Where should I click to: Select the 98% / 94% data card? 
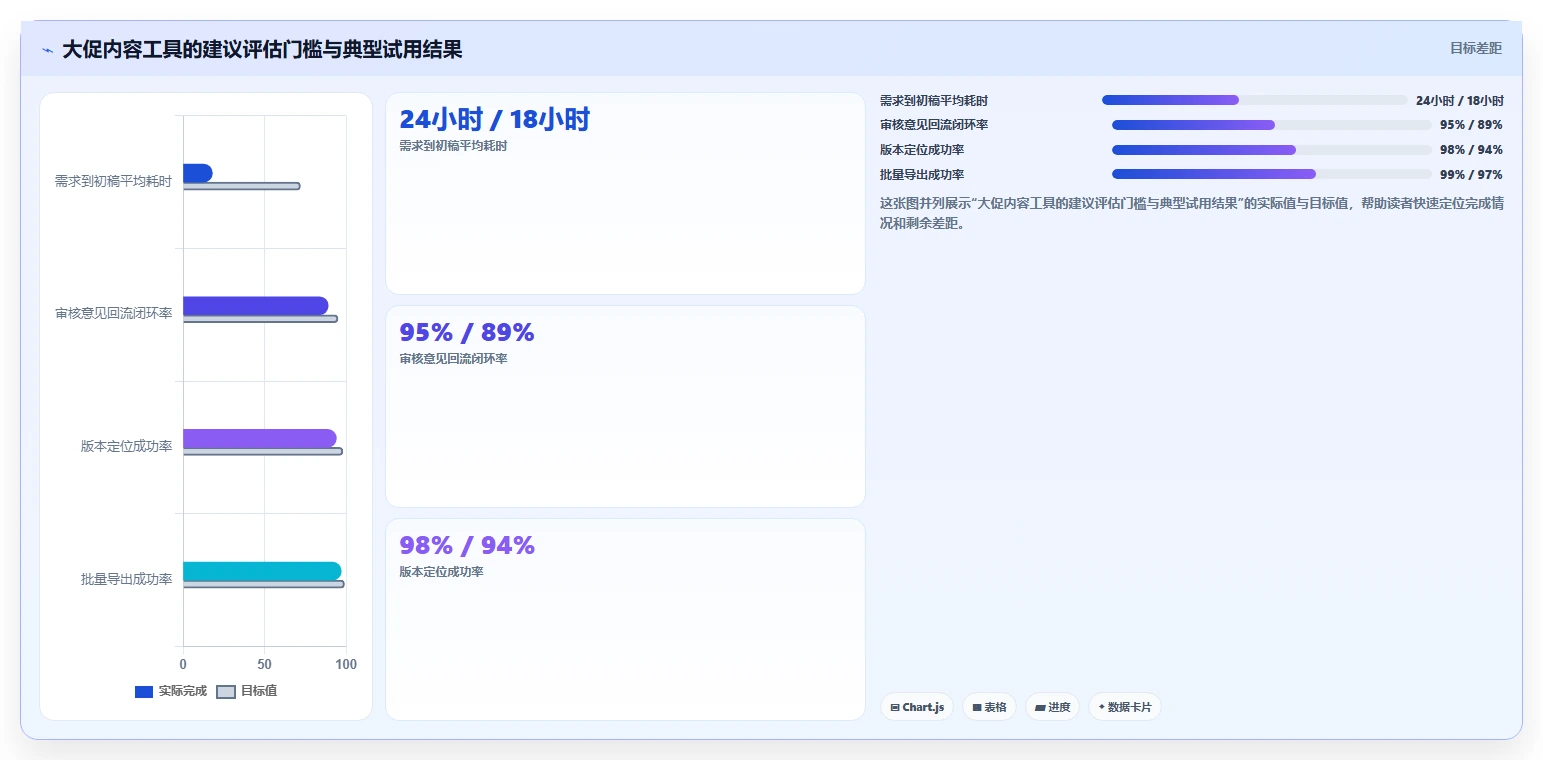625,619
